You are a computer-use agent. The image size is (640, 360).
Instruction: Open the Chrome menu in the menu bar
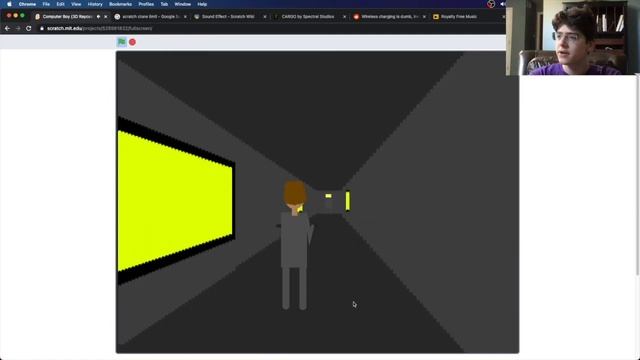[27, 4]
